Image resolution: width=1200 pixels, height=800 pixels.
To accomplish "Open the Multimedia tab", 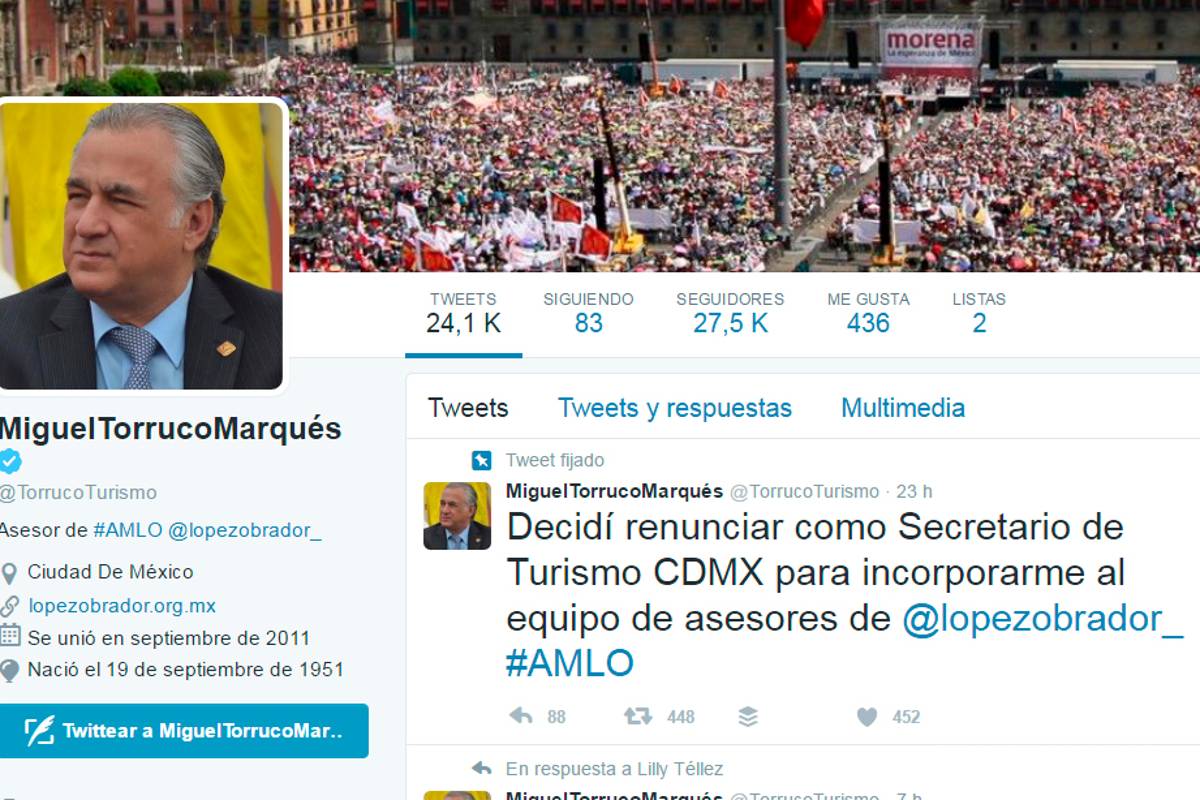I will click(x=903, y=408).
